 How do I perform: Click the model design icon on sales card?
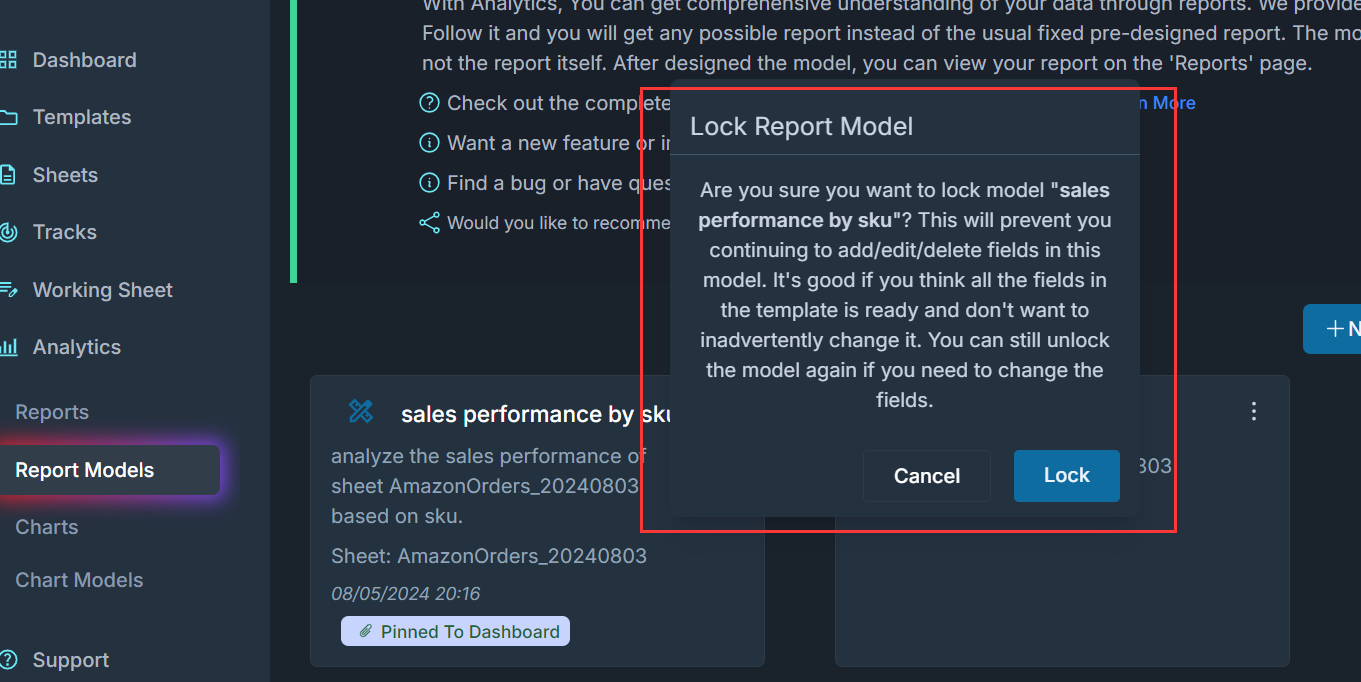(361, 411)
